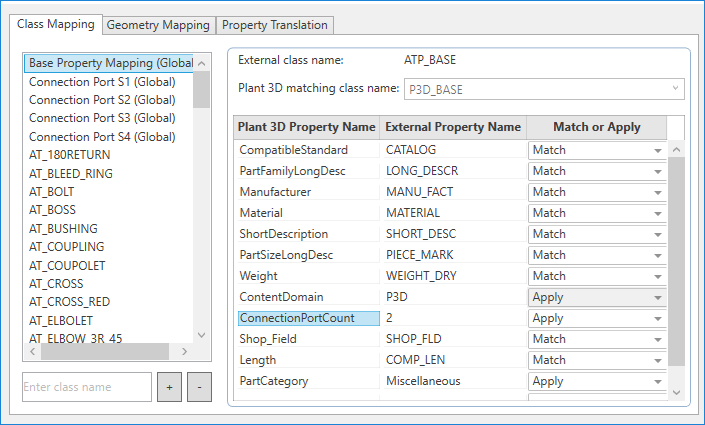Click property table scroll down arrow
705x425 pixels.
point(676,392)
